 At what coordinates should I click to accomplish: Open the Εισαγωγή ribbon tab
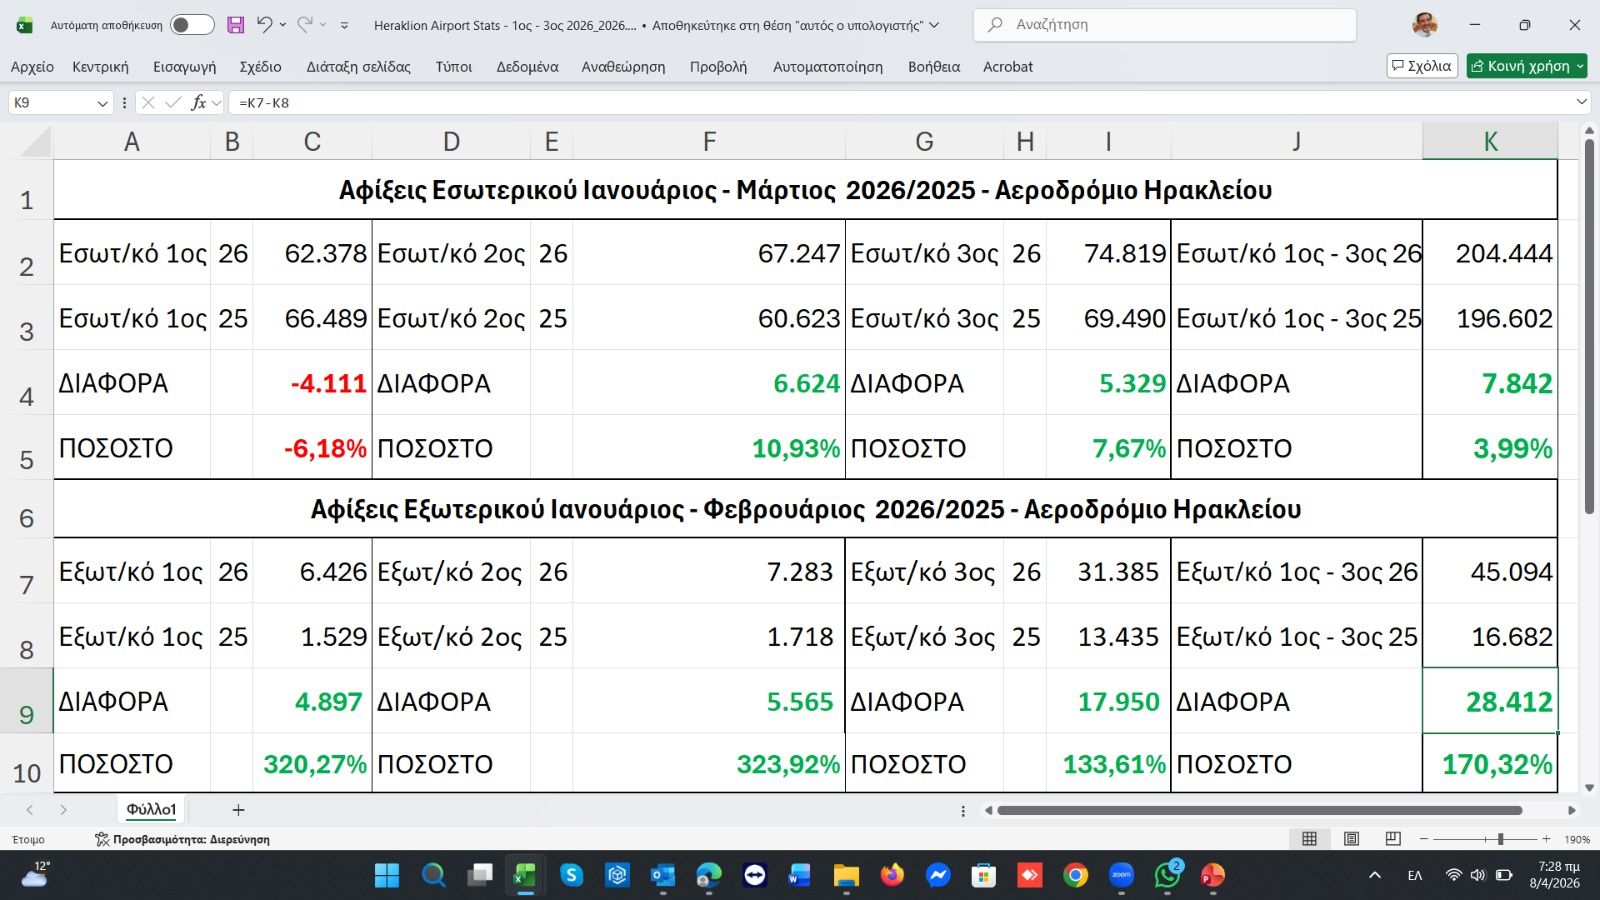pos(184,67)
